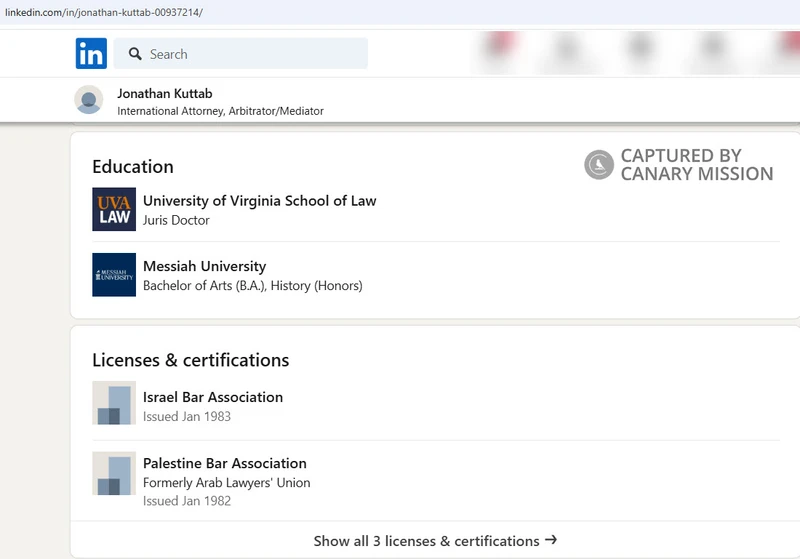Screen dimensions: 800x559
Task: Select 'Bachelor of Arts (B.A.), History (Honors)'
Action: [253, 286]
